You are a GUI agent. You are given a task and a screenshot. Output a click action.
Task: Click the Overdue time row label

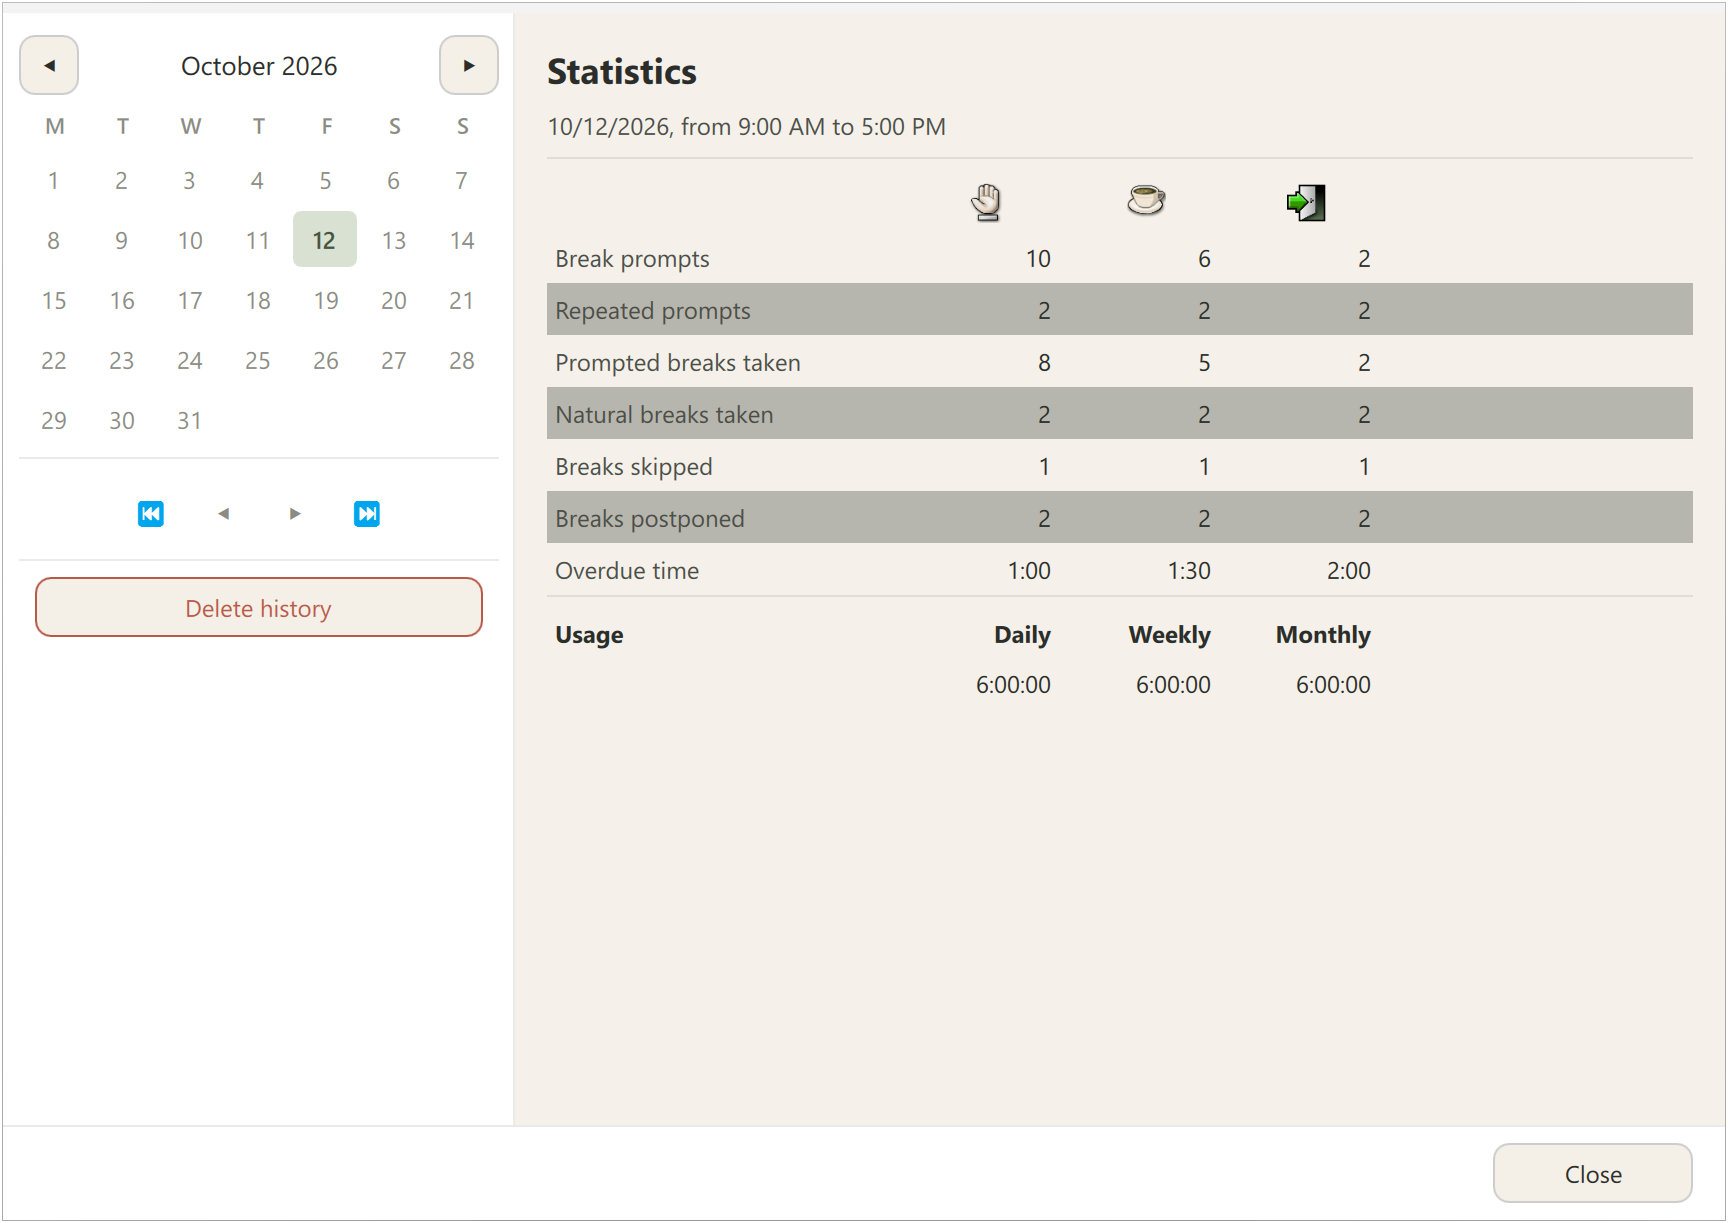tap(627, 571)
